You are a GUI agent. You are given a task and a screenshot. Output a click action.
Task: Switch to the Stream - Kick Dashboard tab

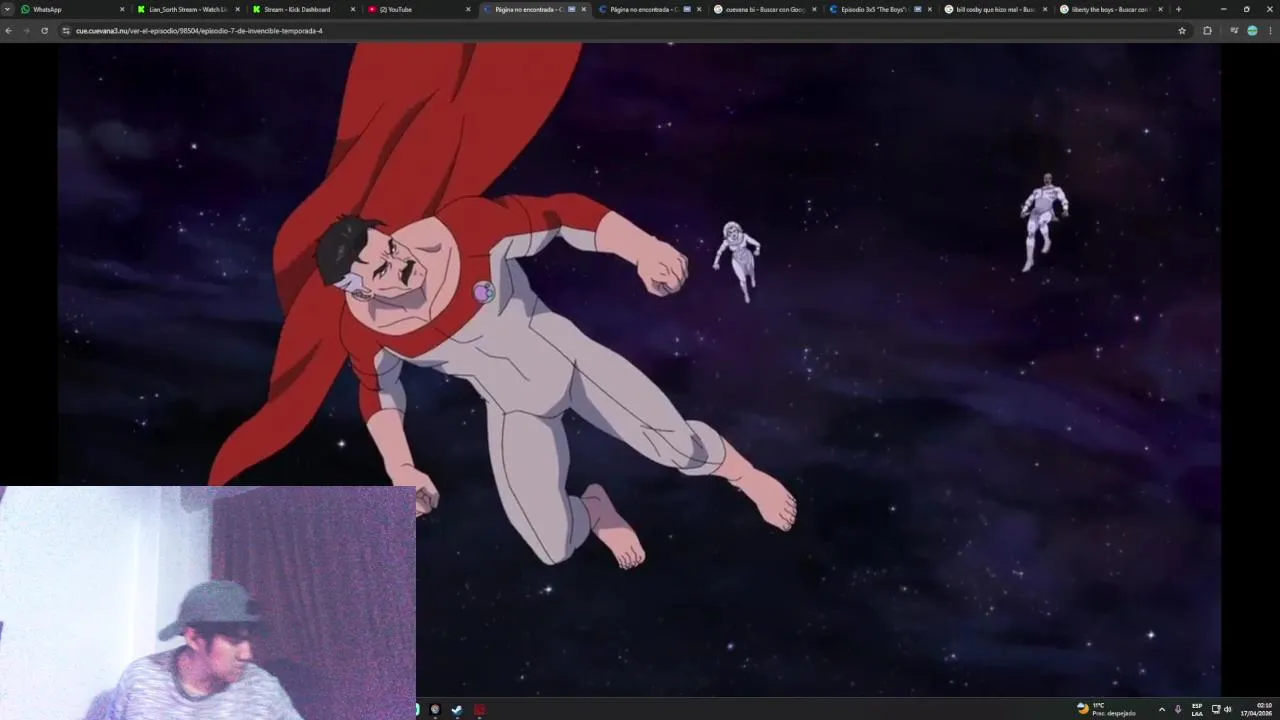point(303,9)
